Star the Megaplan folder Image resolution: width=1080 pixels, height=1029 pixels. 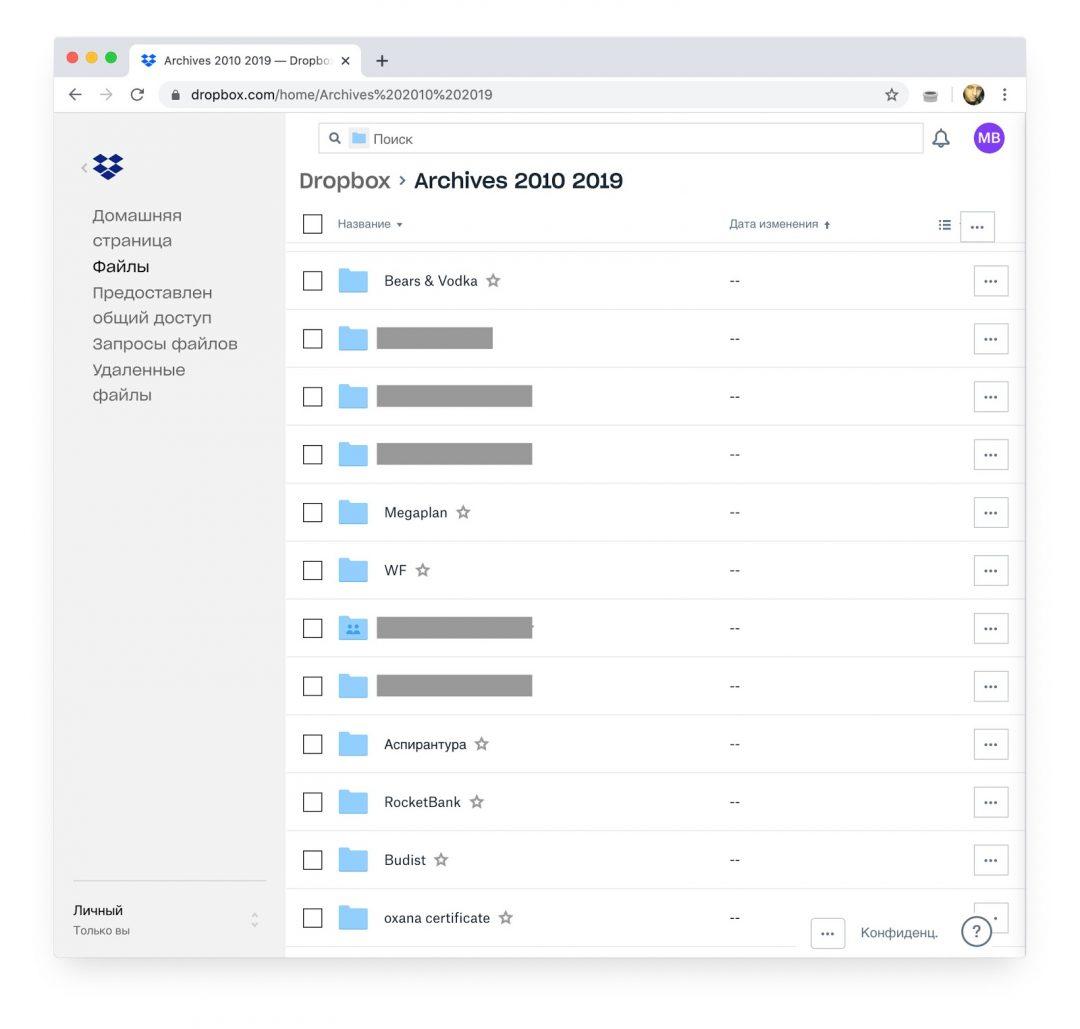[464, 512]
